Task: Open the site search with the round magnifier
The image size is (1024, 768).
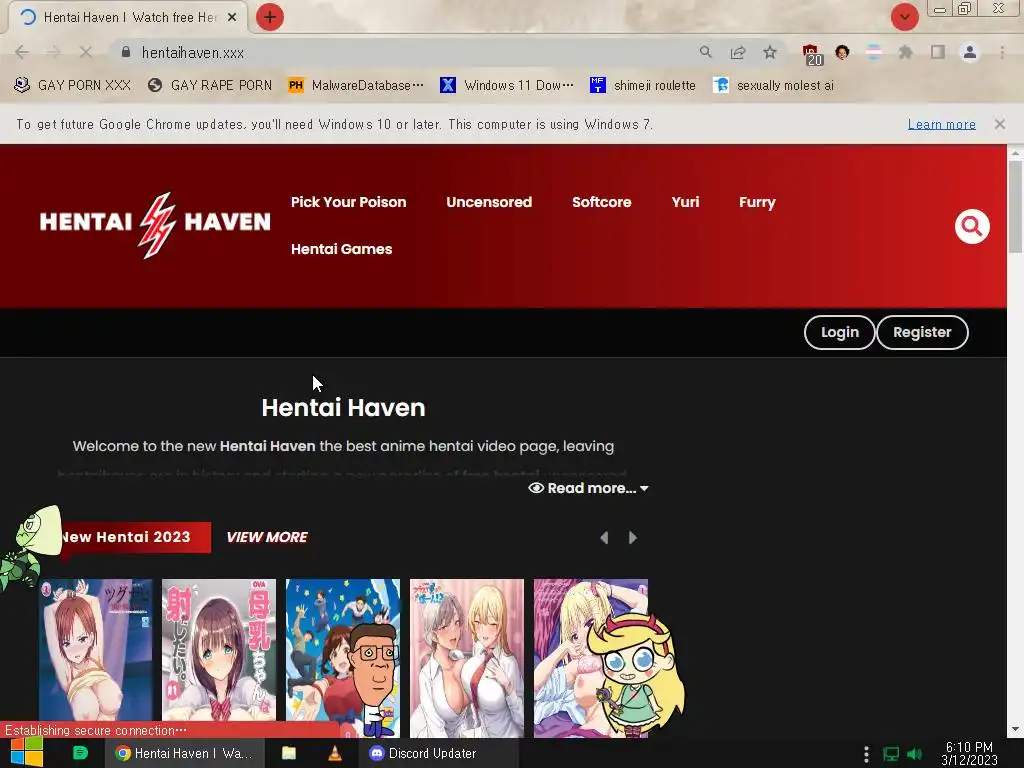Action: (972, 226)
